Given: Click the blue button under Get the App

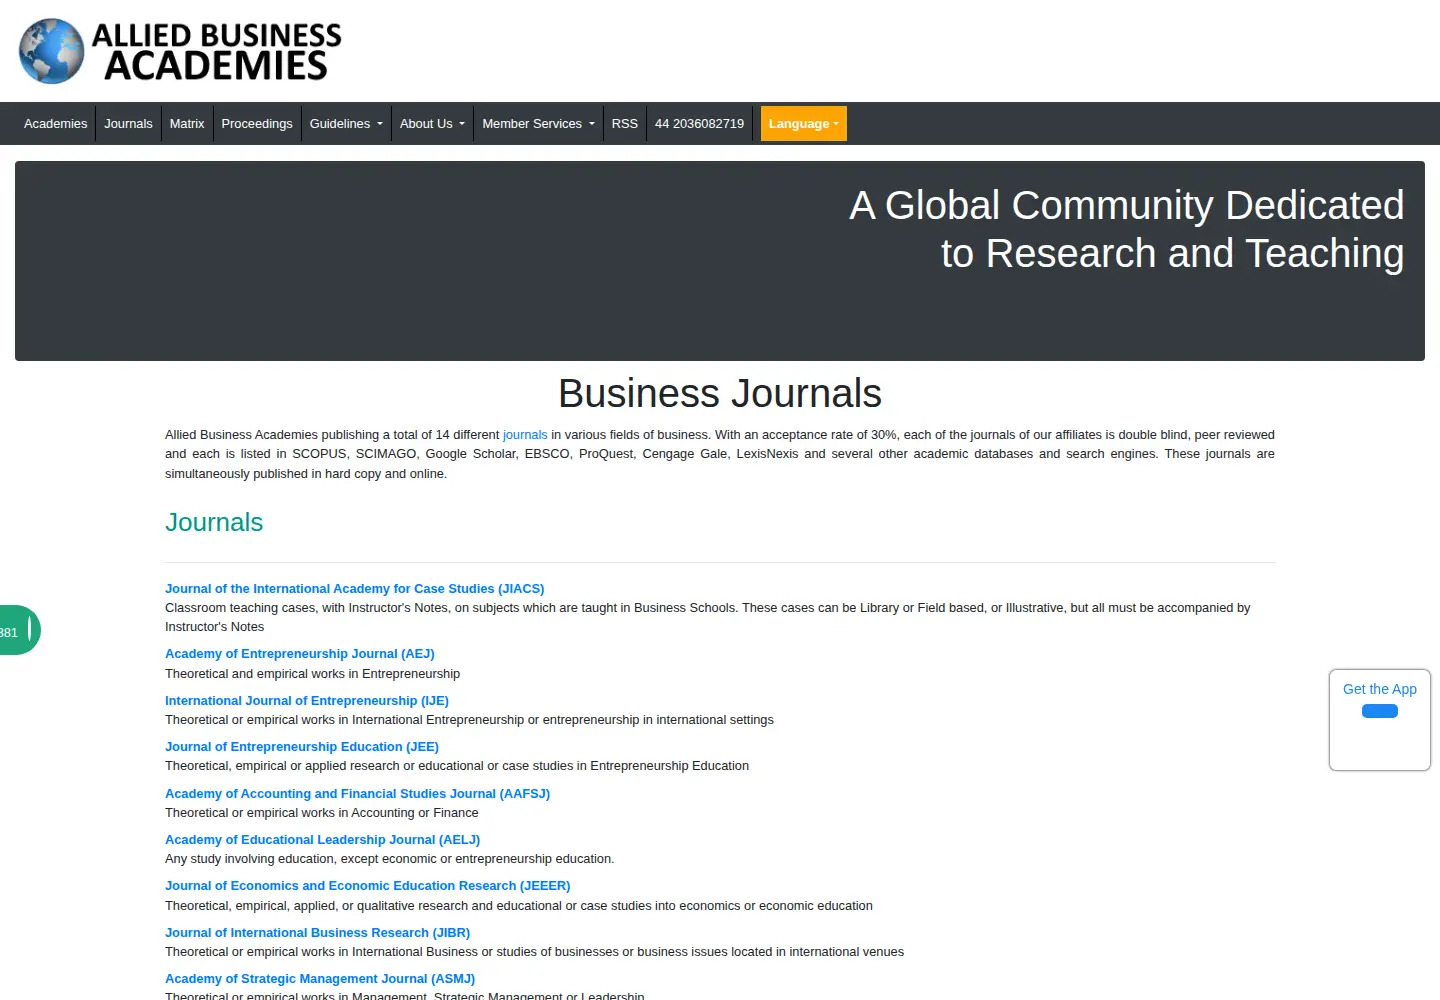Looking at the screenshot, I should 1380,711.
